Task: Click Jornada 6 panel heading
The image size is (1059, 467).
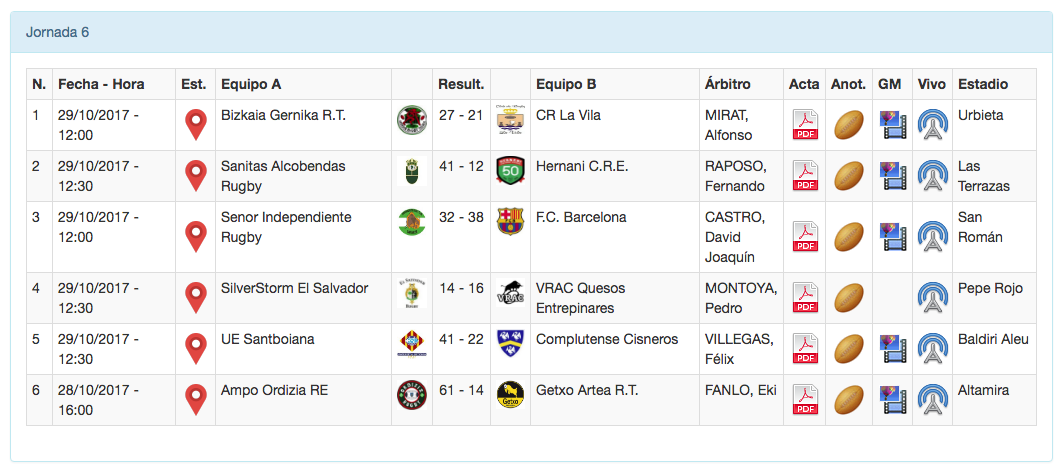Action: (x=58, y=32)
